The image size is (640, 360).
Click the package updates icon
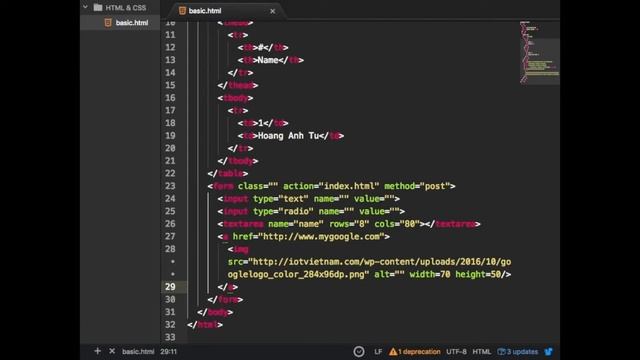point(501,351)
